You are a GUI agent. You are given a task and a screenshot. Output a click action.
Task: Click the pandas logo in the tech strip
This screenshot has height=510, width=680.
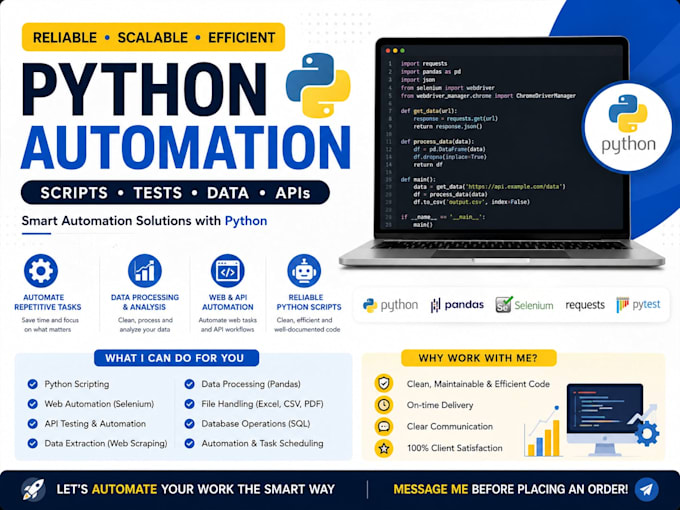click(457, 305)
